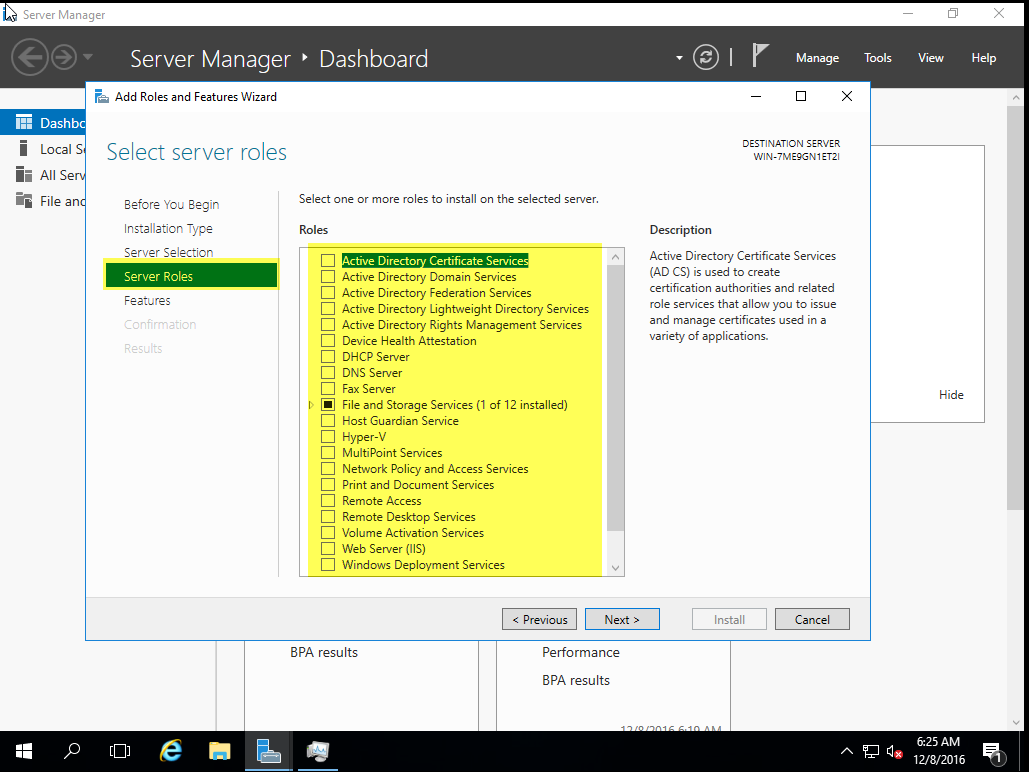The width and height of the screenshot is (1029, 772).
Task: Click the muted volume tray icon
Action: (x=894, y=751)
